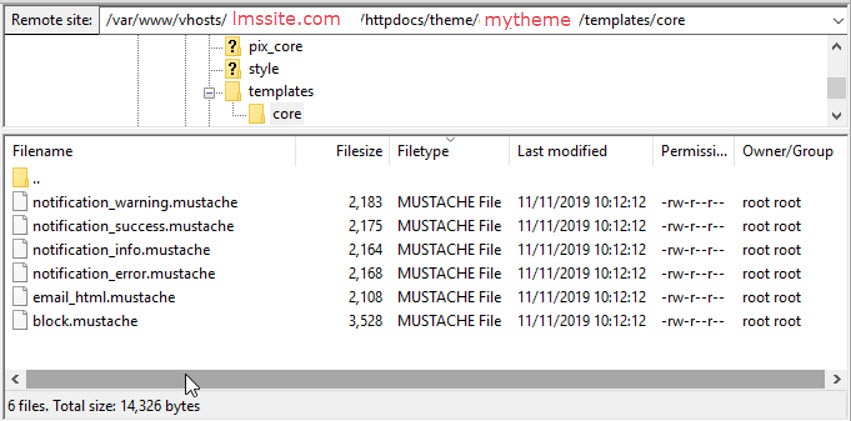The width and height of the screenshot is (851, 421).
Task: Click the notification_warning.mustache file icon
Action: click(x=21, y=202)
